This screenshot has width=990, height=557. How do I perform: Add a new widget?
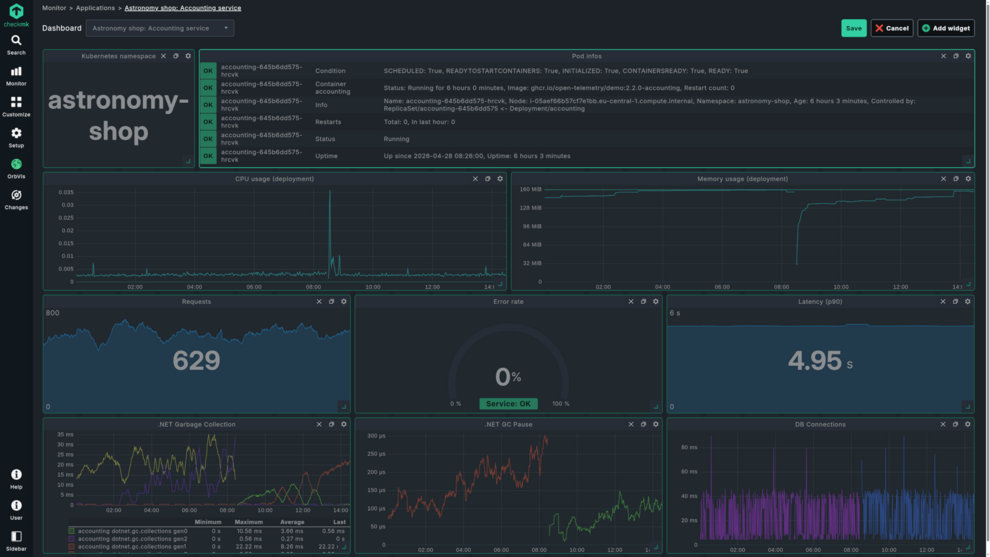pos(946,28)
